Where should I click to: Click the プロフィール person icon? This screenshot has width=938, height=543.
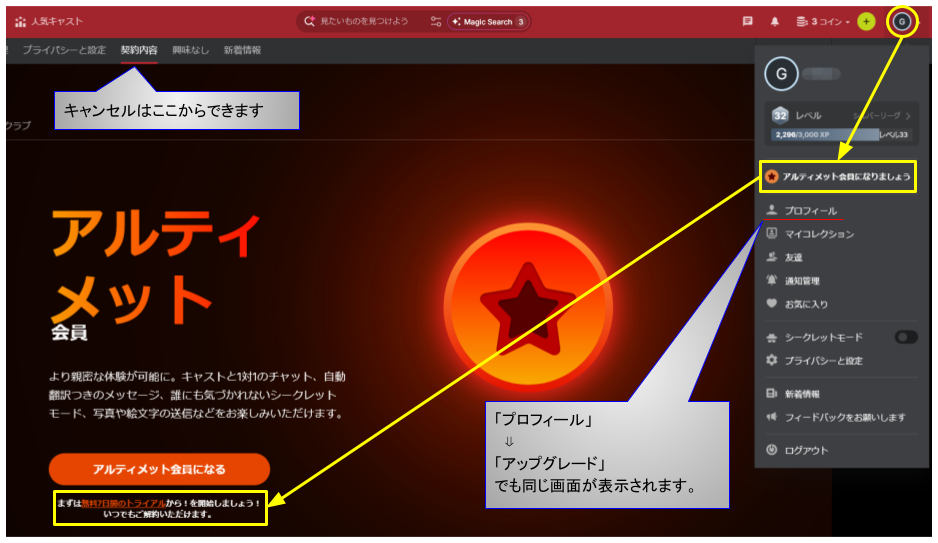pos(772,210)
